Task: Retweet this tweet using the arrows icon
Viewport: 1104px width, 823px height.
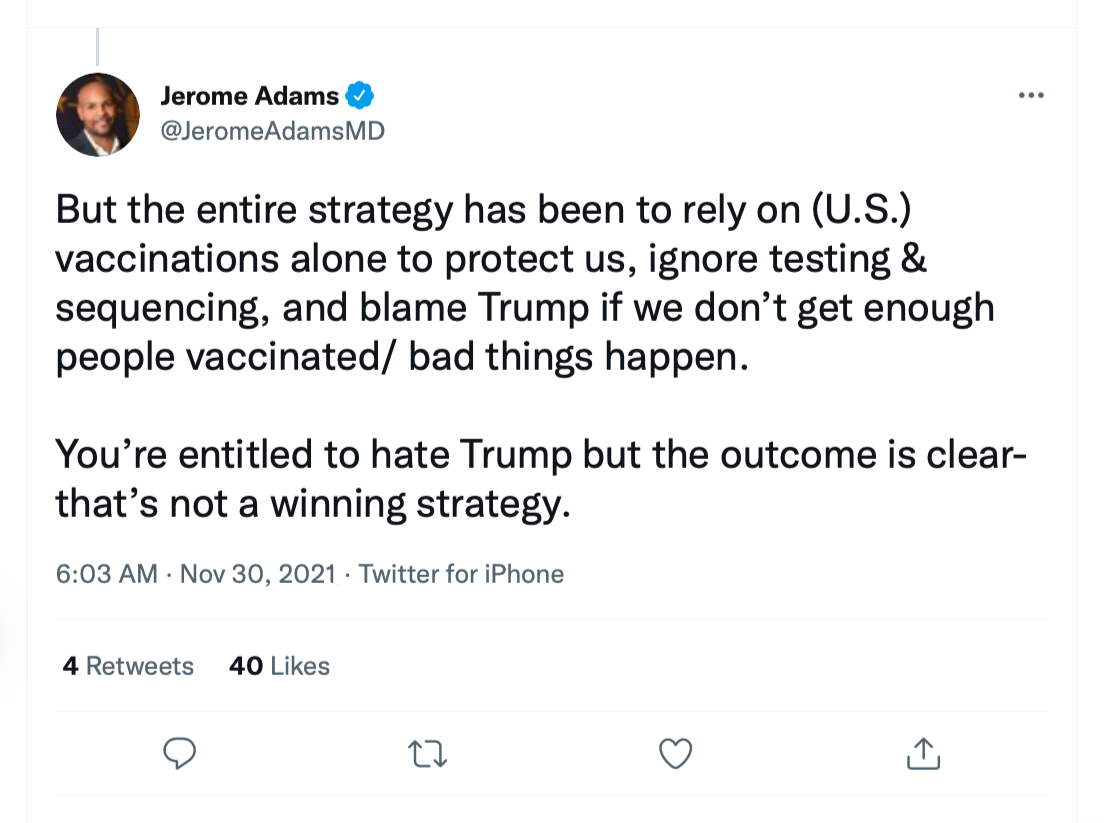Action: click(428, 754)
